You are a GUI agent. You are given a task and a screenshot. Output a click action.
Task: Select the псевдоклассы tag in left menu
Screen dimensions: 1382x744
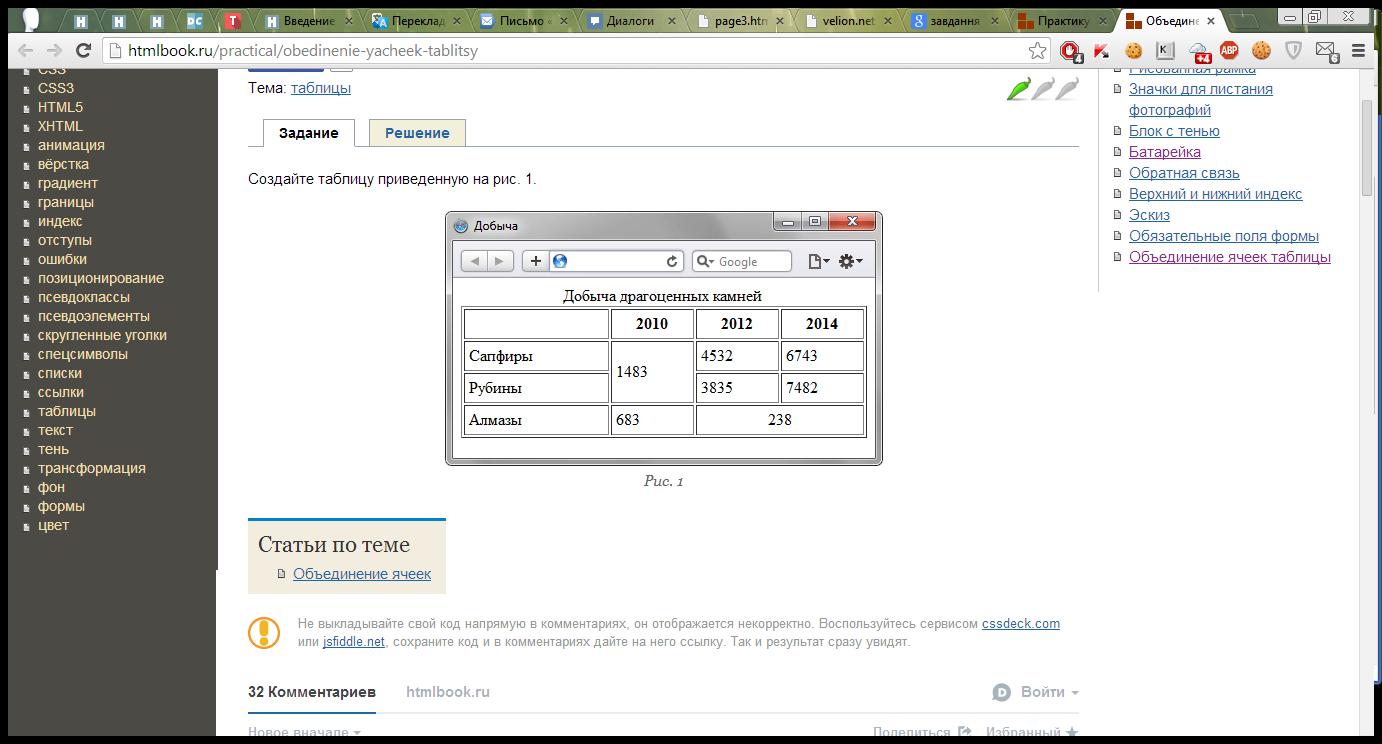84,297
